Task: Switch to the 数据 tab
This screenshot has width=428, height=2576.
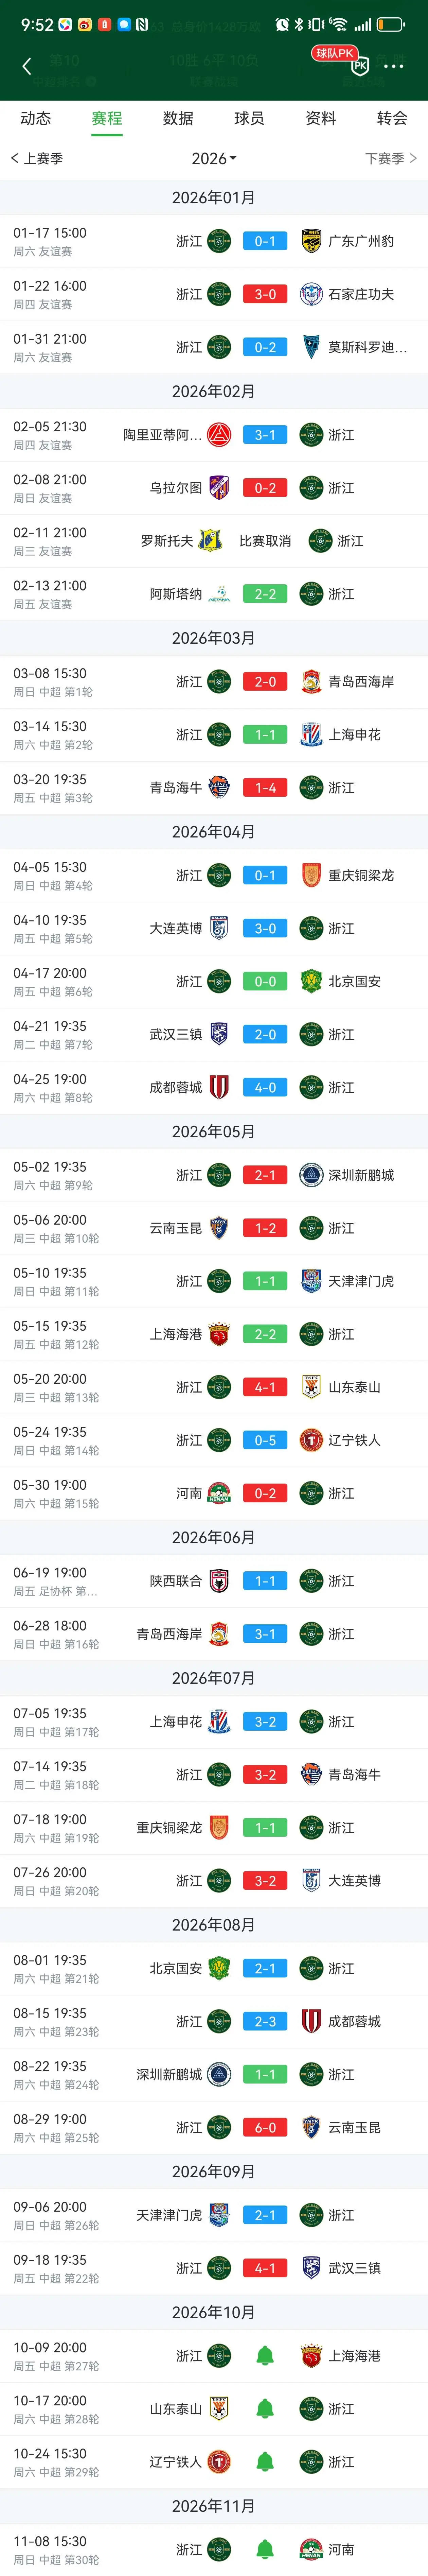Action: point(178,118)
